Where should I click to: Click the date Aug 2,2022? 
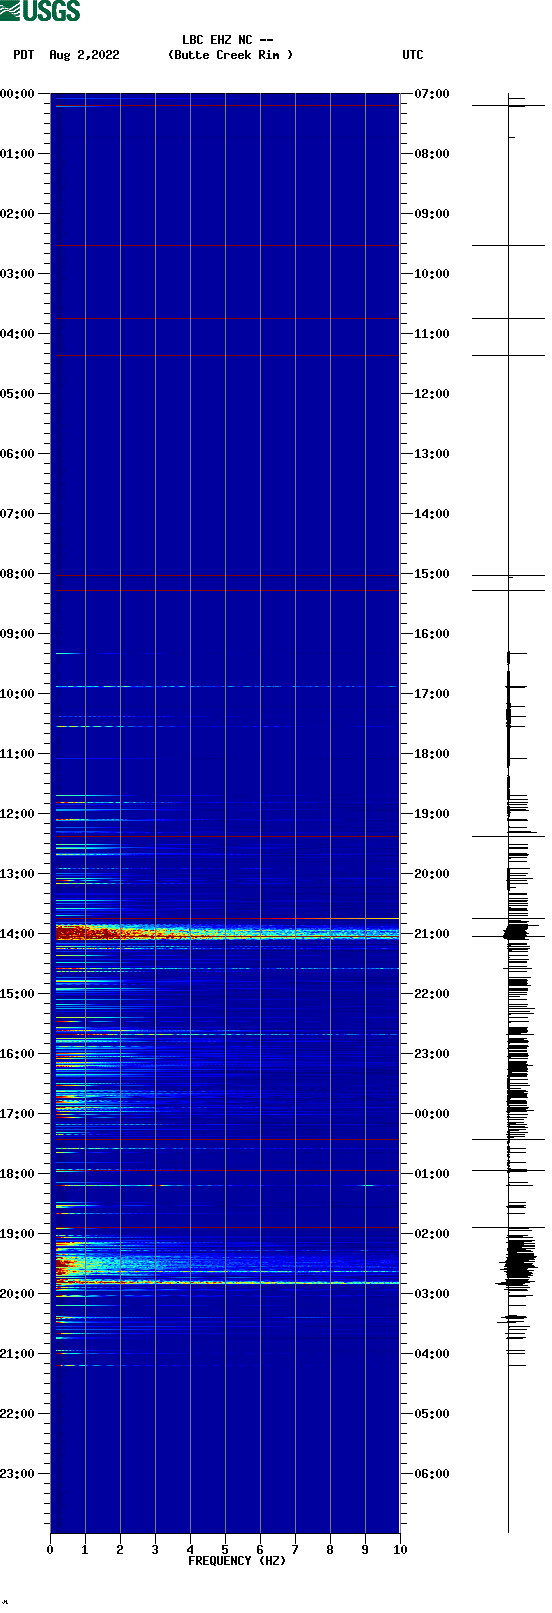click(84, 55)
